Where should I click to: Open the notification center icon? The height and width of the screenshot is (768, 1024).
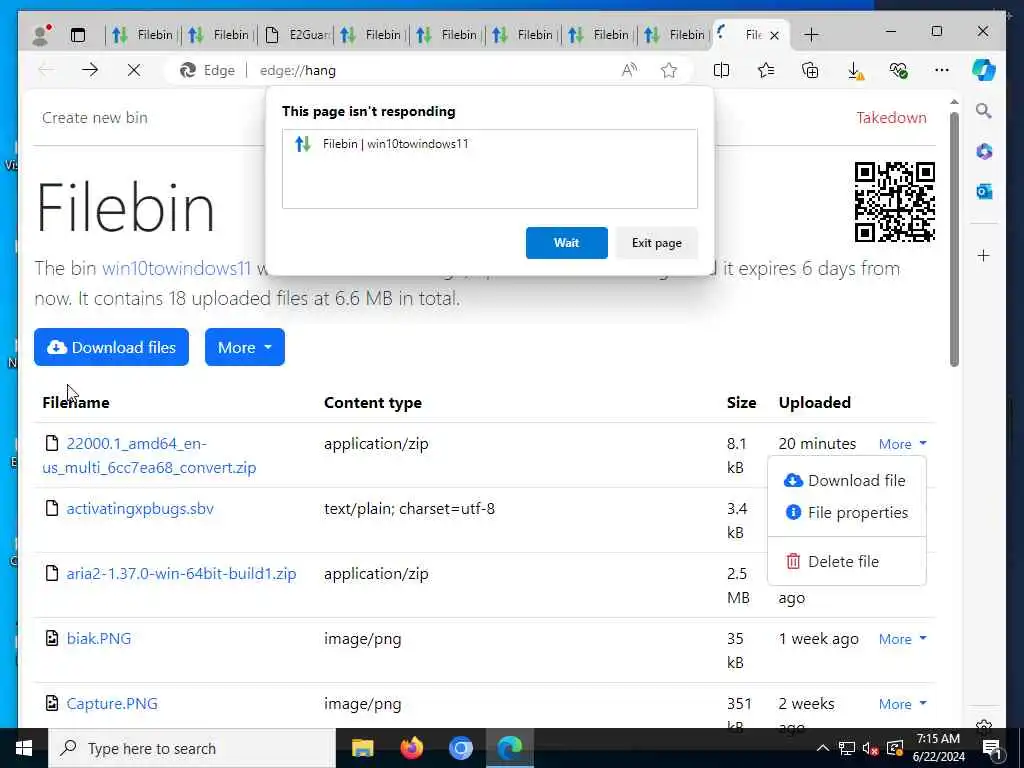pyautogui.click(x=992, y=748)
